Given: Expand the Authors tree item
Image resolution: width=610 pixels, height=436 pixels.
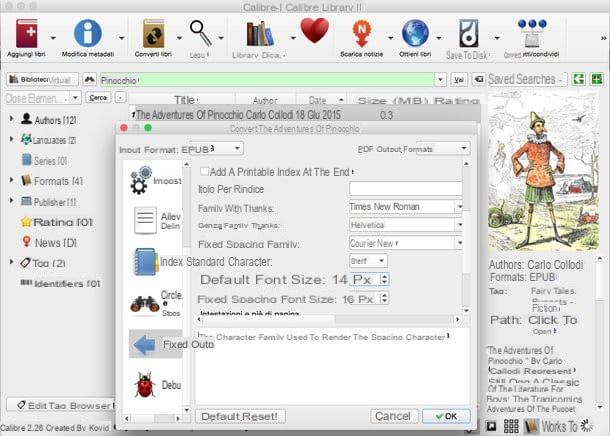Looking at the screenshot, I should click(x=11, y=119).
